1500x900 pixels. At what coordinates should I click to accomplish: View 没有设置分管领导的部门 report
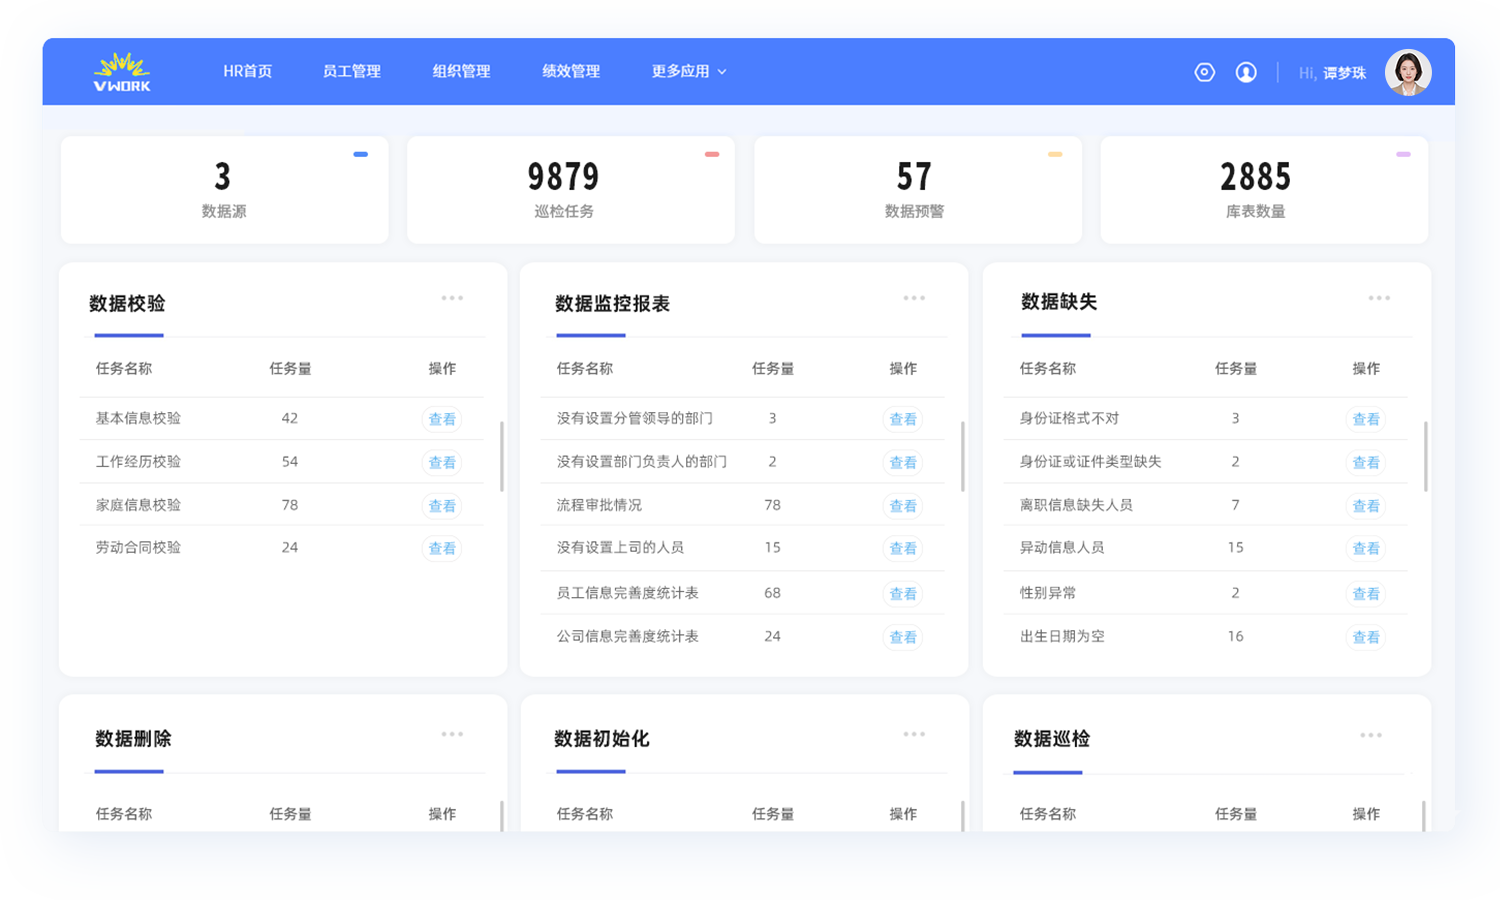[x=903, y=419]
